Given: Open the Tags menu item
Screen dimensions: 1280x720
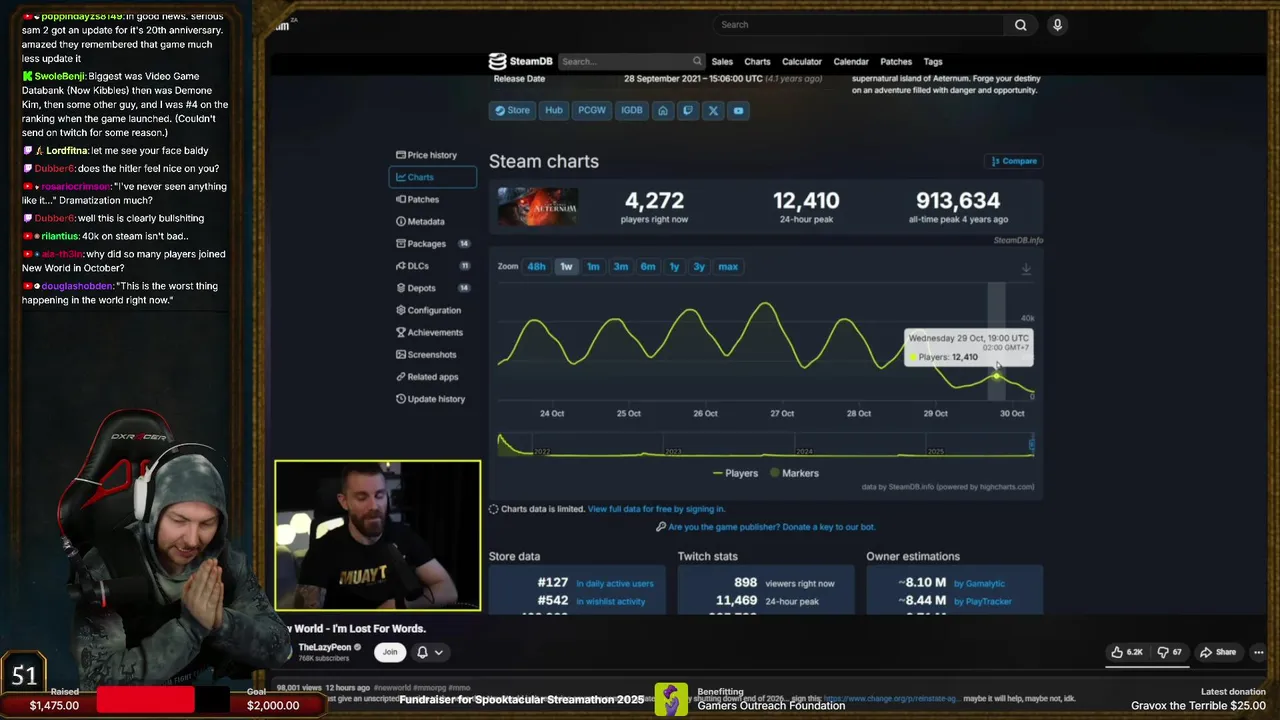Looking at the screenshot, I should click(933, 61).
